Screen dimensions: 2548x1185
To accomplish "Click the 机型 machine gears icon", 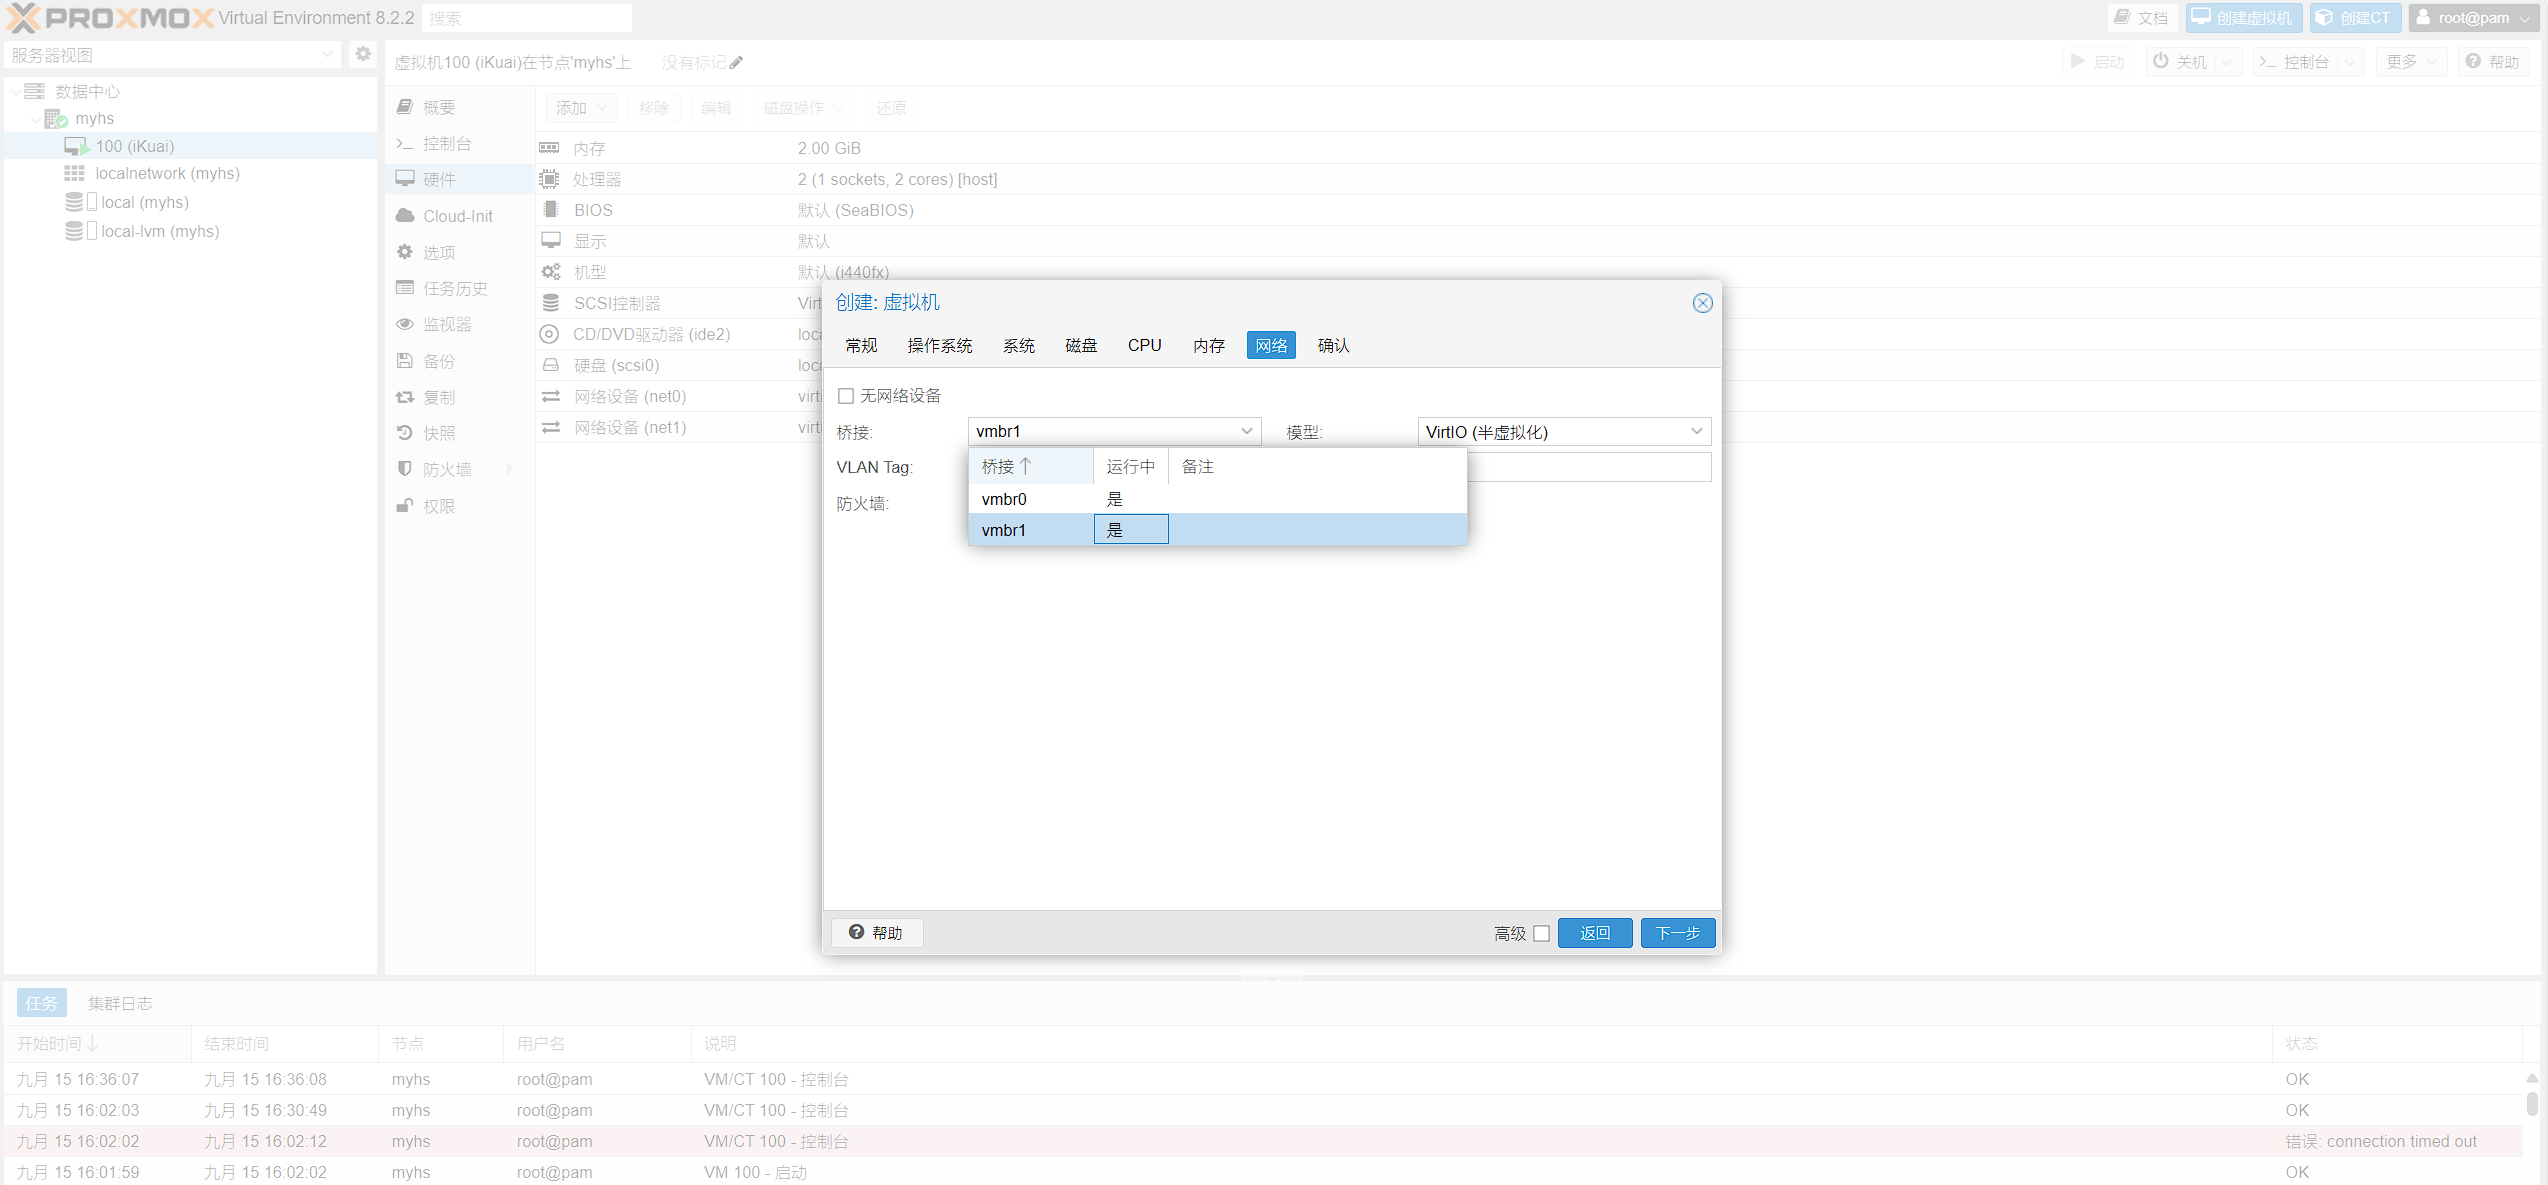I will pos(551,271).
